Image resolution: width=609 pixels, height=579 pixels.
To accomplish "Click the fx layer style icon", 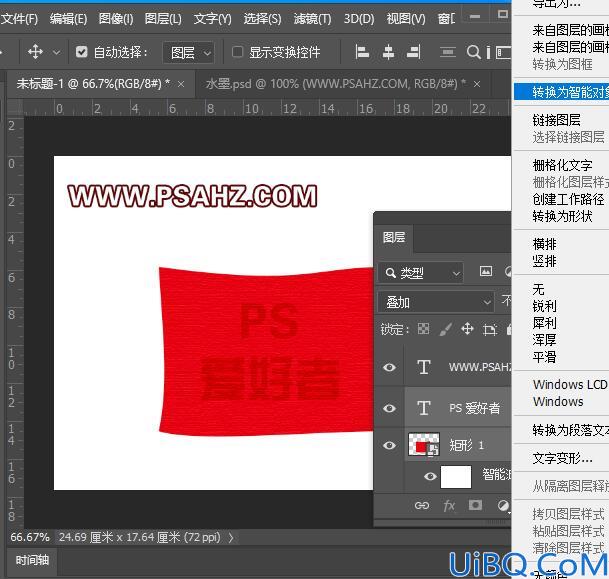I will [449, 505].
